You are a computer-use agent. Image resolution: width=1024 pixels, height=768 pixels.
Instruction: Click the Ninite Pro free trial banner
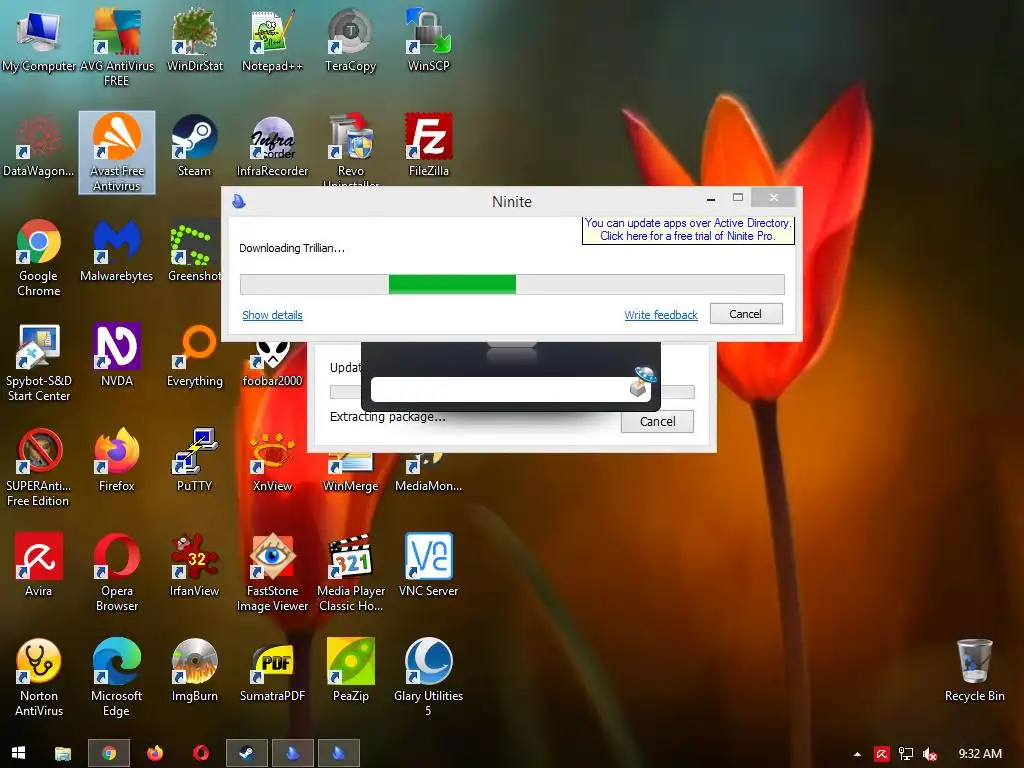(x=688, y=230)
